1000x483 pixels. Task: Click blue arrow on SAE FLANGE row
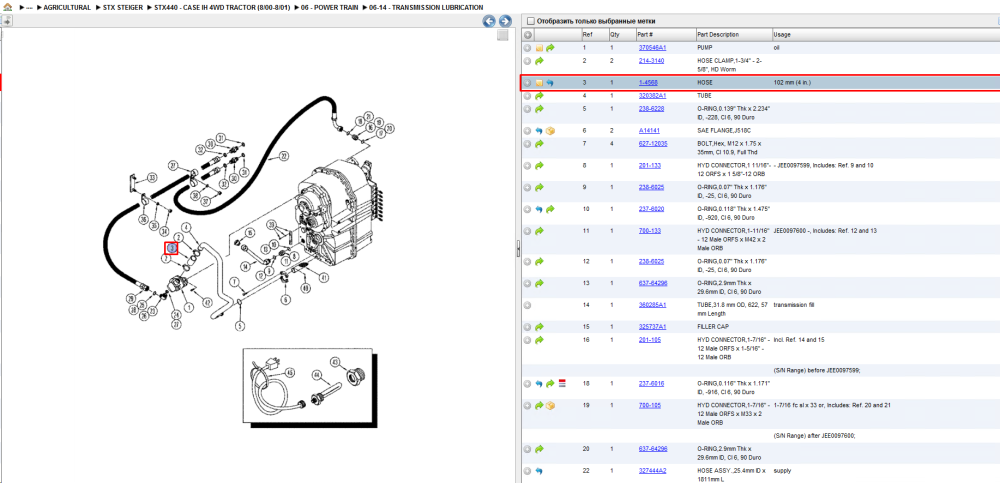(x=539, y=130)
